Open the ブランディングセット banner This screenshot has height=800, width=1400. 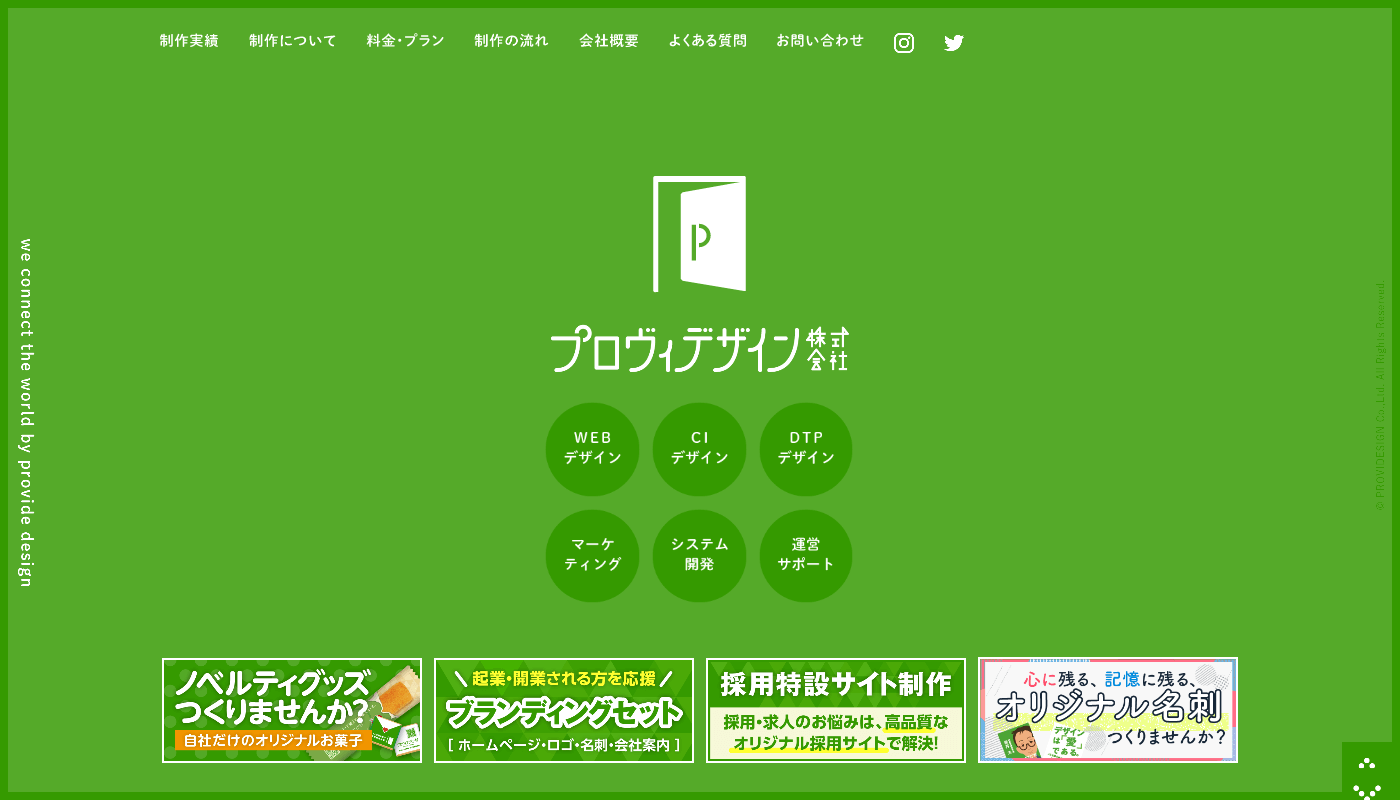[564, 710]
